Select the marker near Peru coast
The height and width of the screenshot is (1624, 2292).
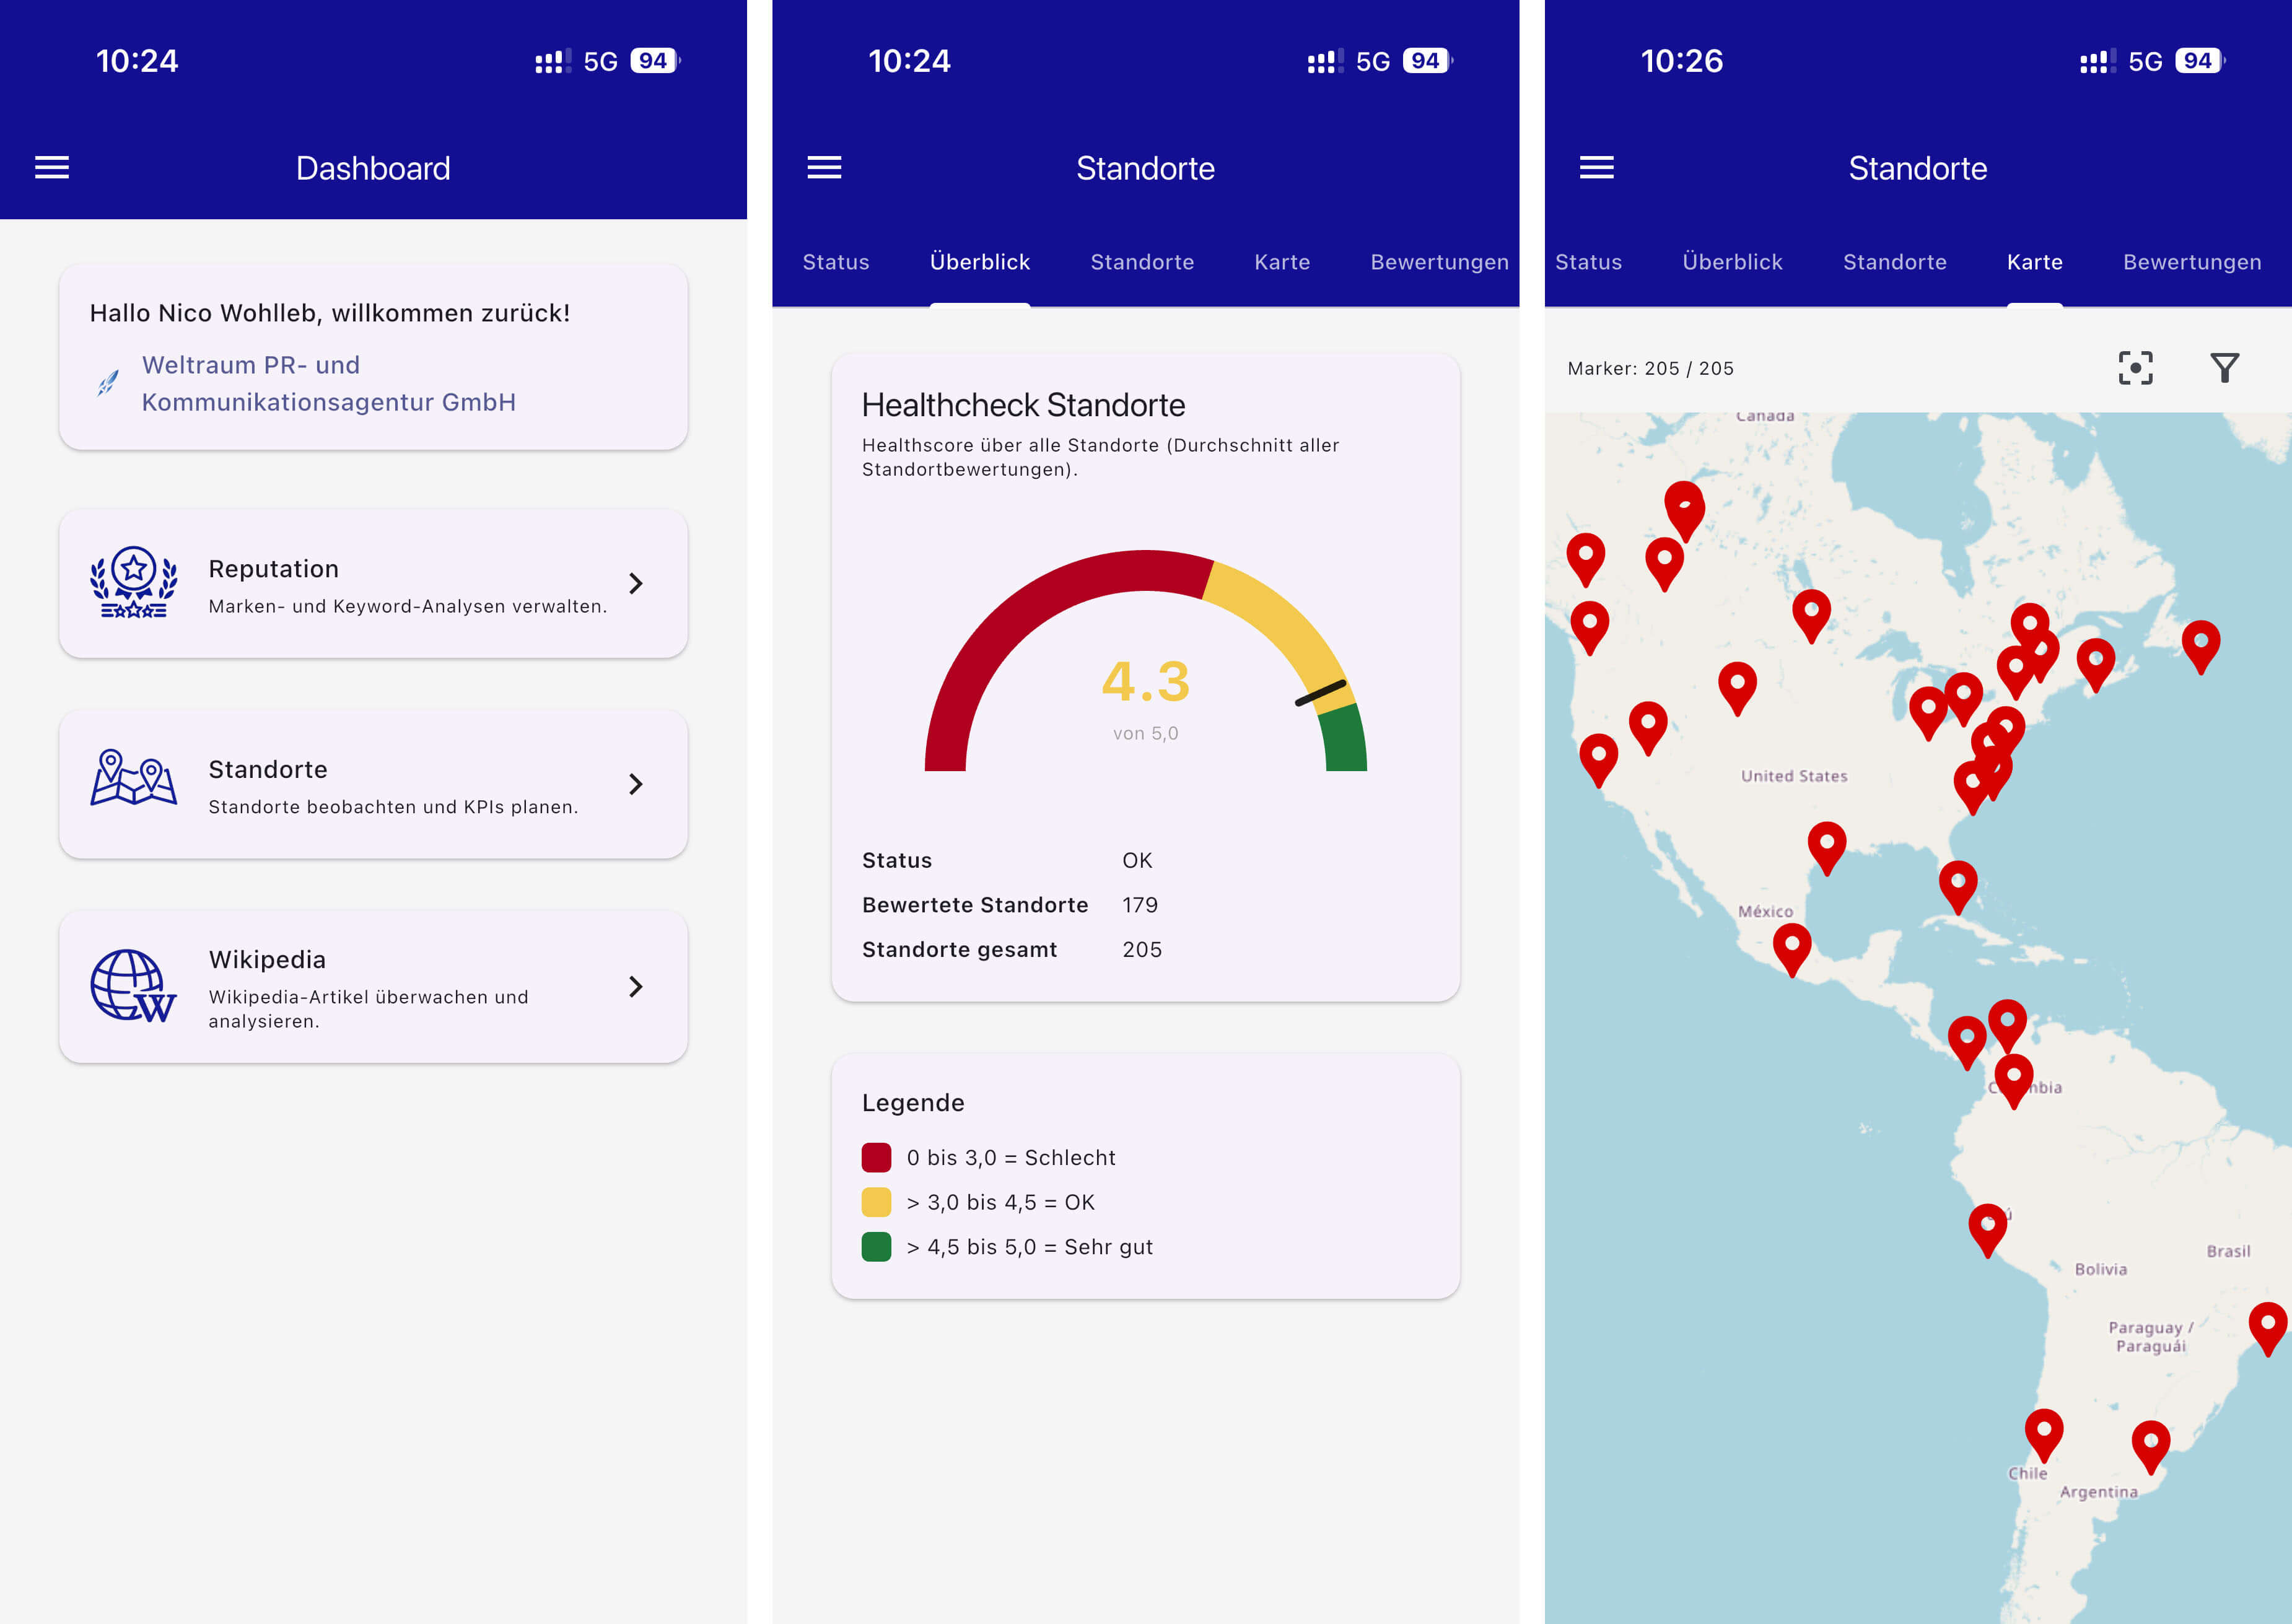click(x=1987, y=1230)
